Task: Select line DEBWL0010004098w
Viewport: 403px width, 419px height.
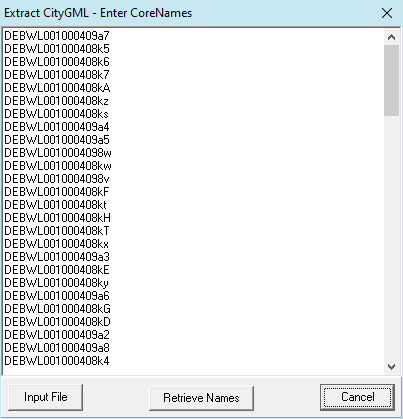Action: (58, 153)
